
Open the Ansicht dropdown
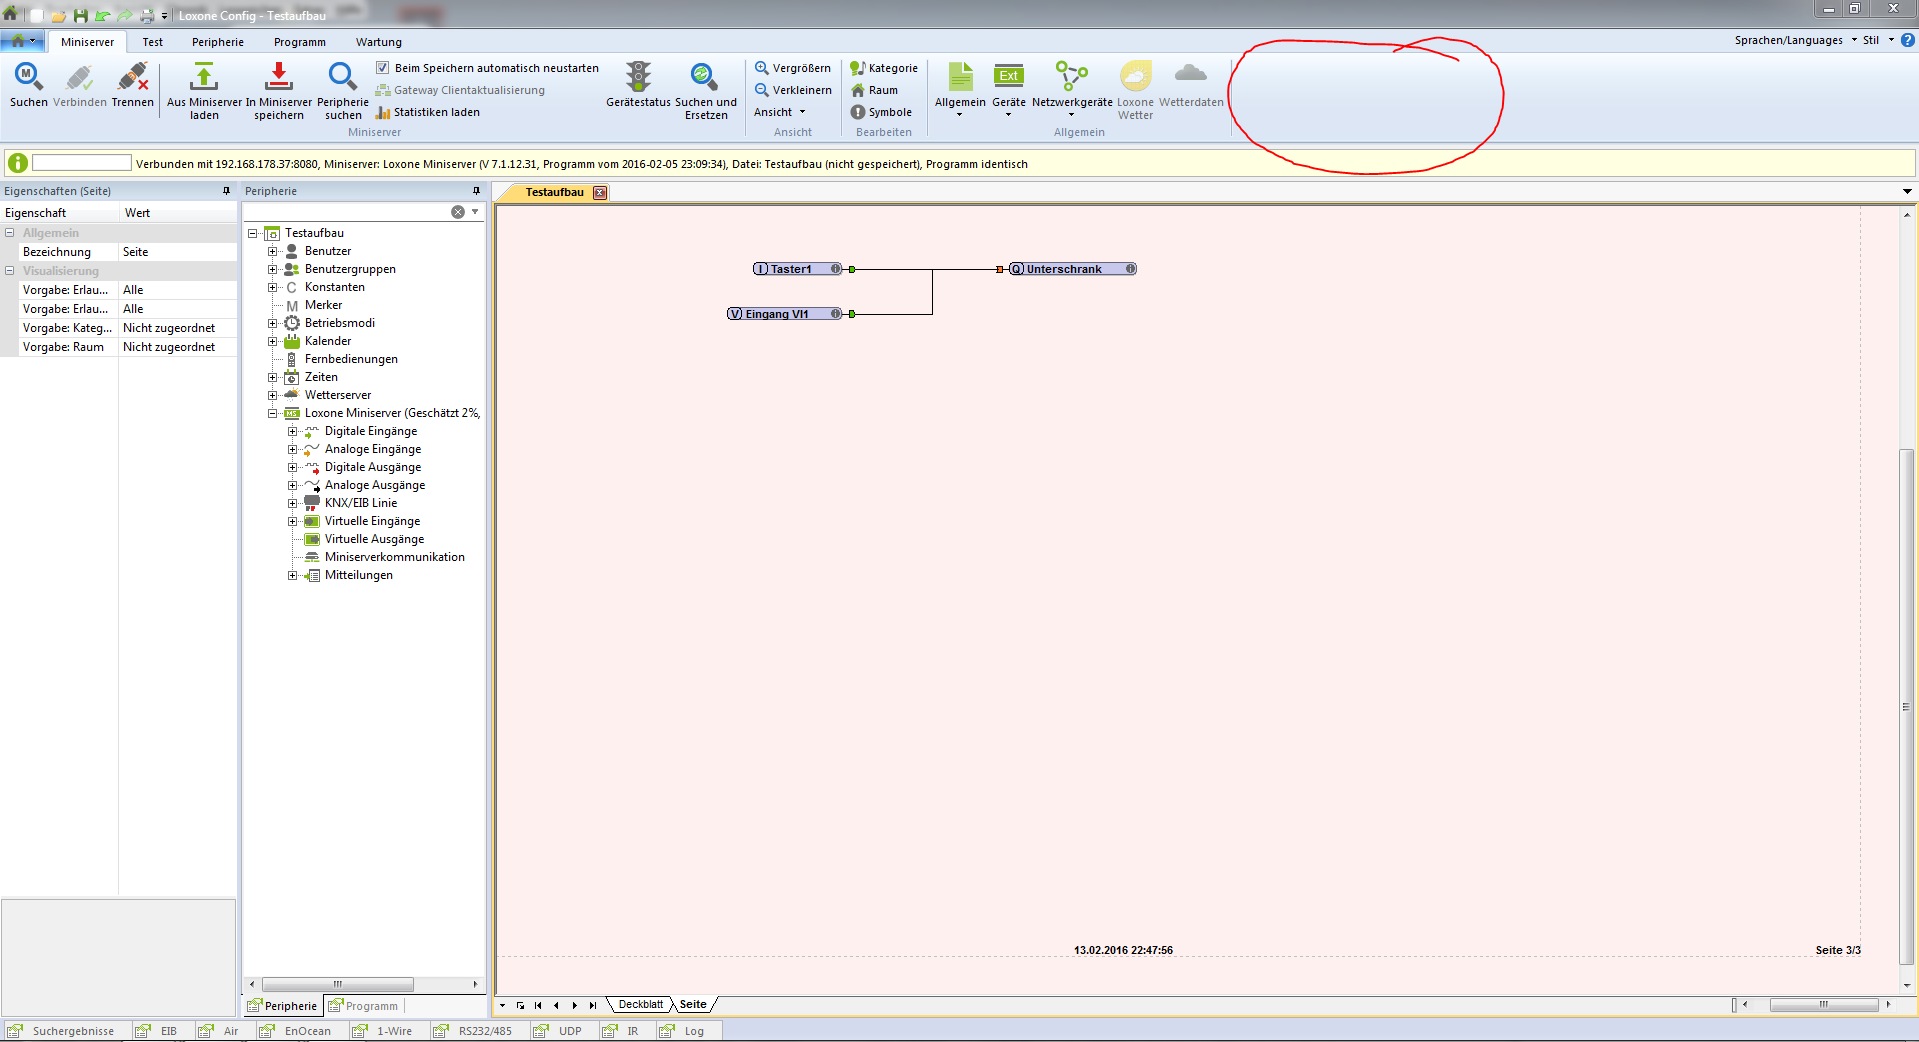779,112
